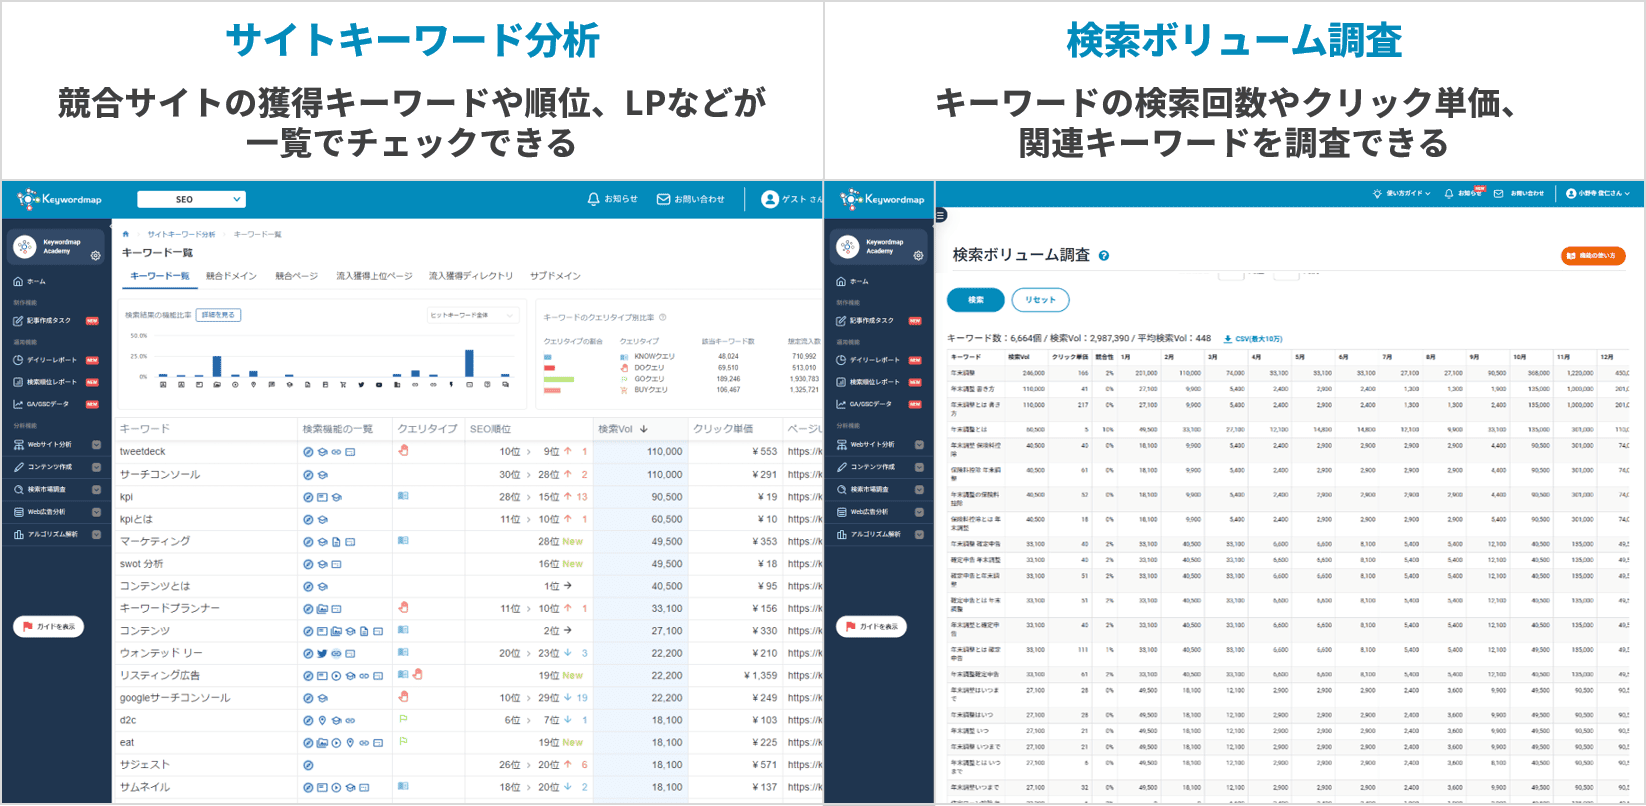Image resolution: width=1646 pixels, height=806 pixels.
Task: Click ガイドを表示 in the right screenshot
Action: 871,627
